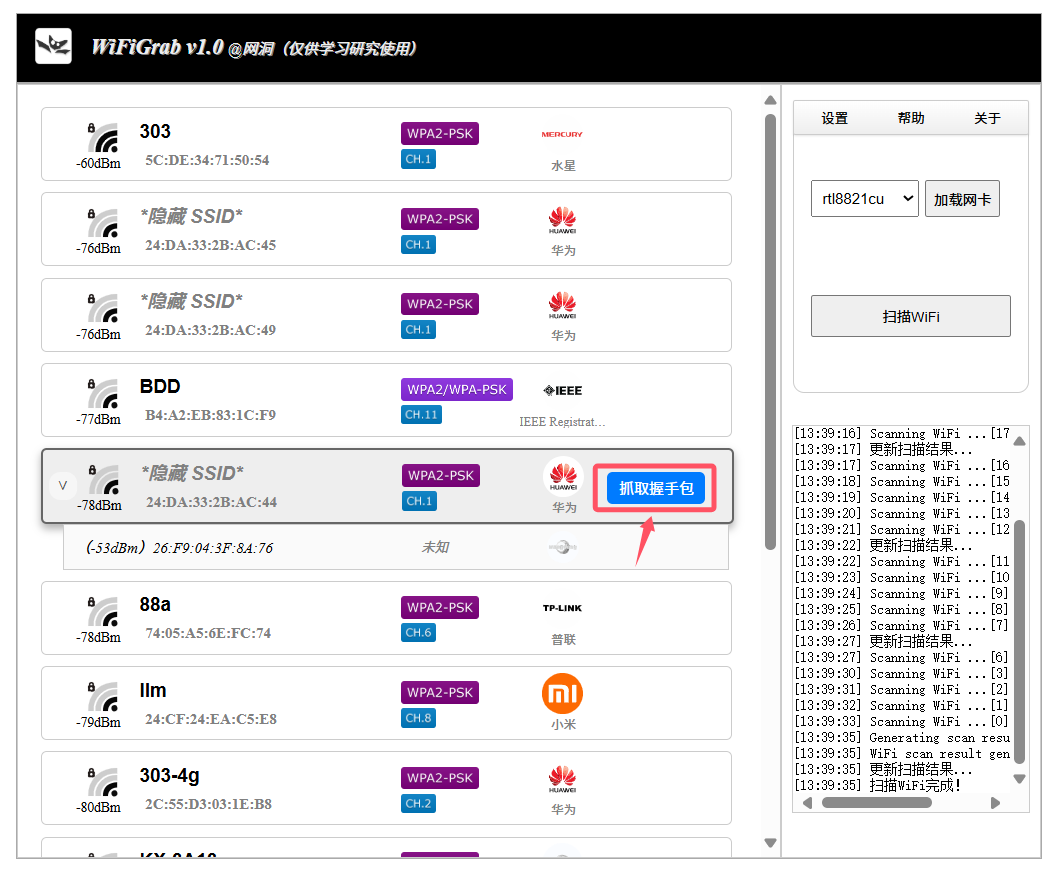Screen dimensions: 1050x869
Task: Click the 小米 vendor label
Action: click(x=563, y=724)
